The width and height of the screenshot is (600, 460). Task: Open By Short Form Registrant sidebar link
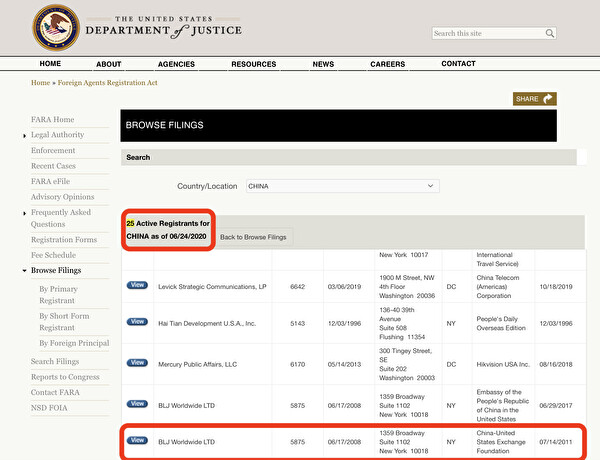tap(64, 322)
